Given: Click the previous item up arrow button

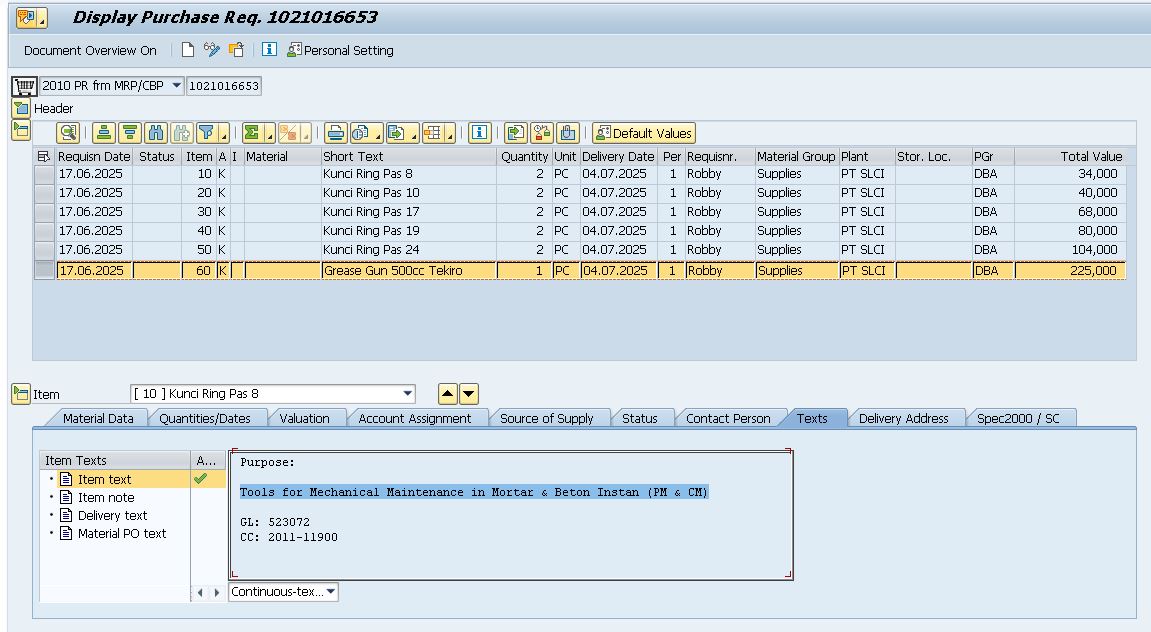Looking at the screenshot, I should pyautogui.click(x=448, y=394).
